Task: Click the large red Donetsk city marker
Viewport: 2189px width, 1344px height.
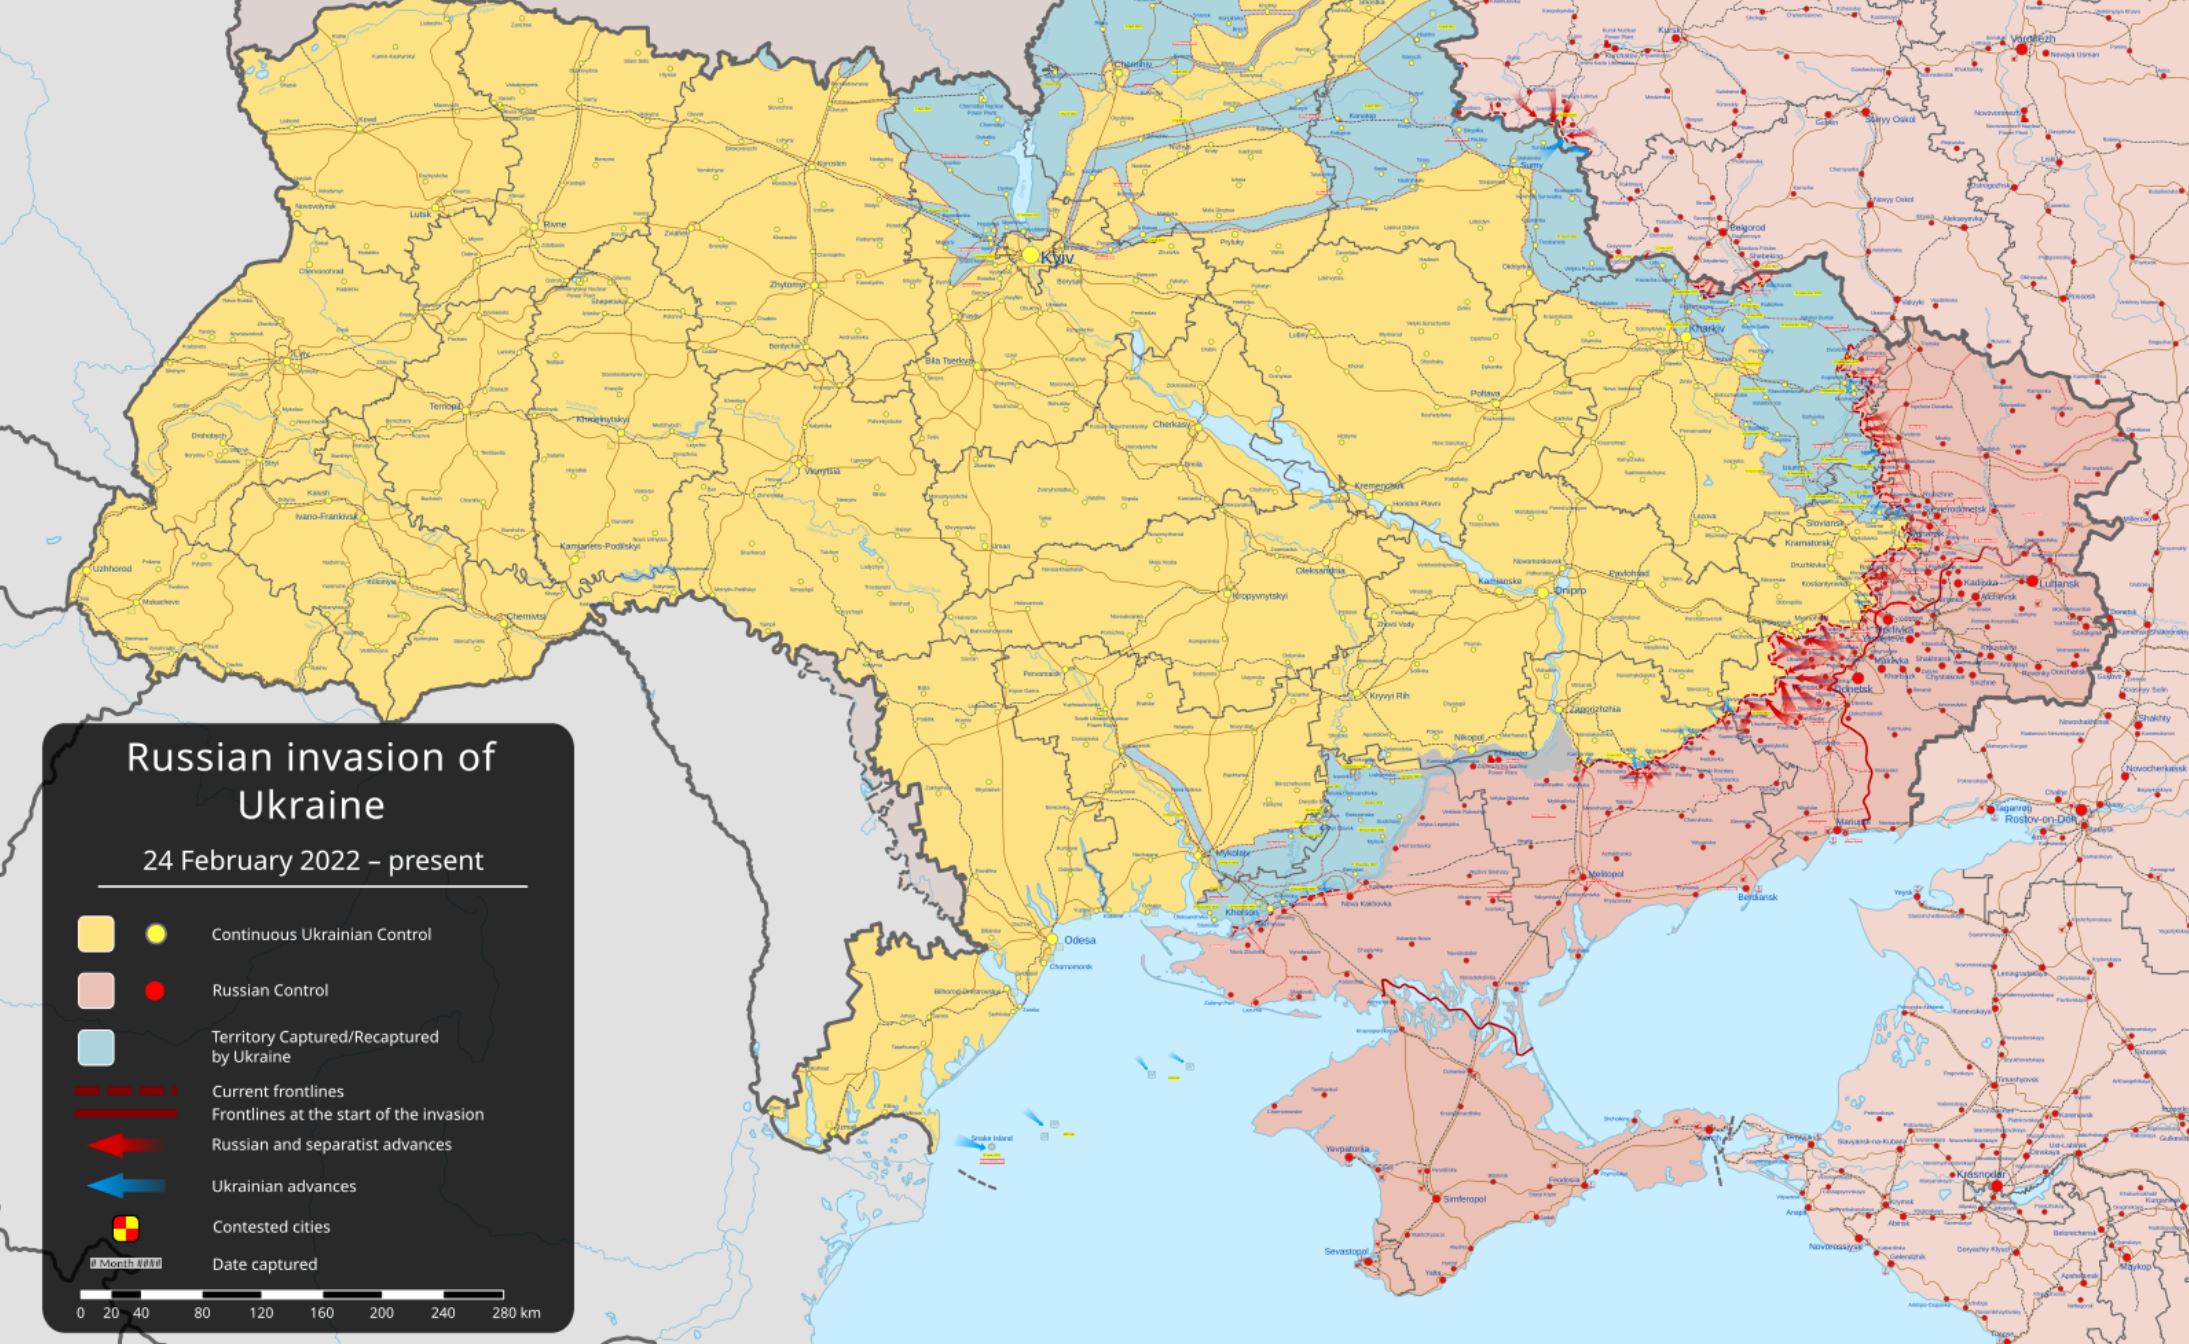Action: pyautogui.click(x=1858, y=678)
